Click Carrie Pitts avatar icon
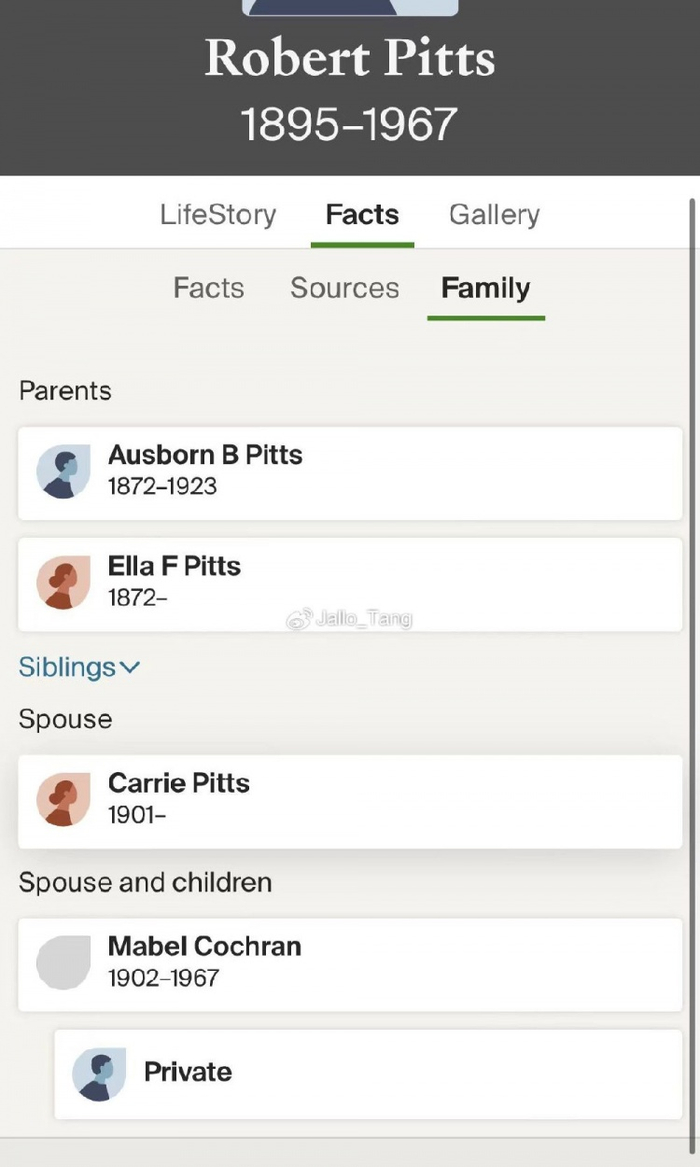The height and width of the screenshot is (1167, 700). pos(63,801)
